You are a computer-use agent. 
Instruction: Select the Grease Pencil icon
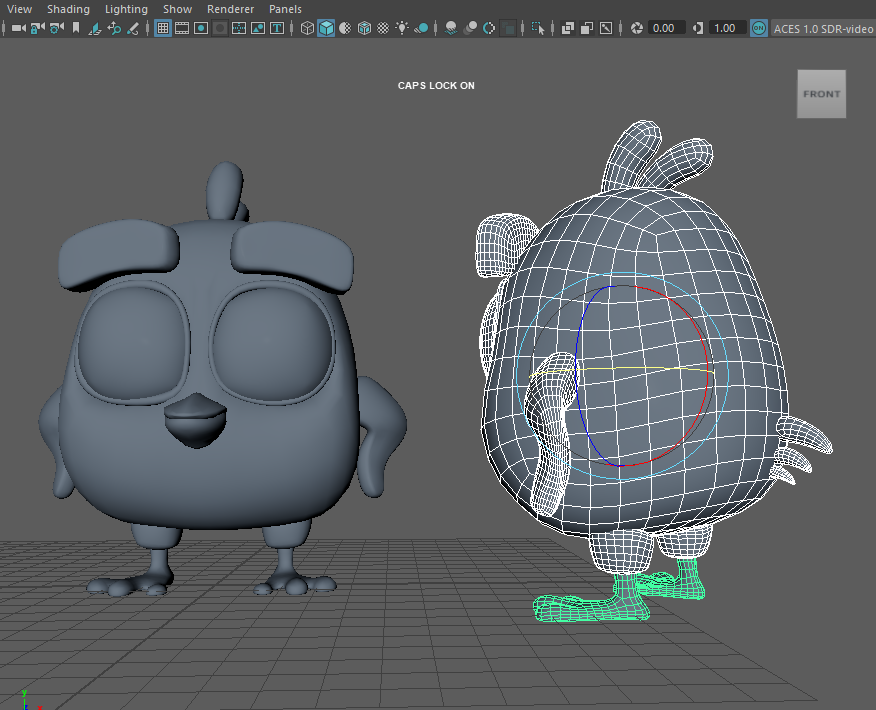133,28
